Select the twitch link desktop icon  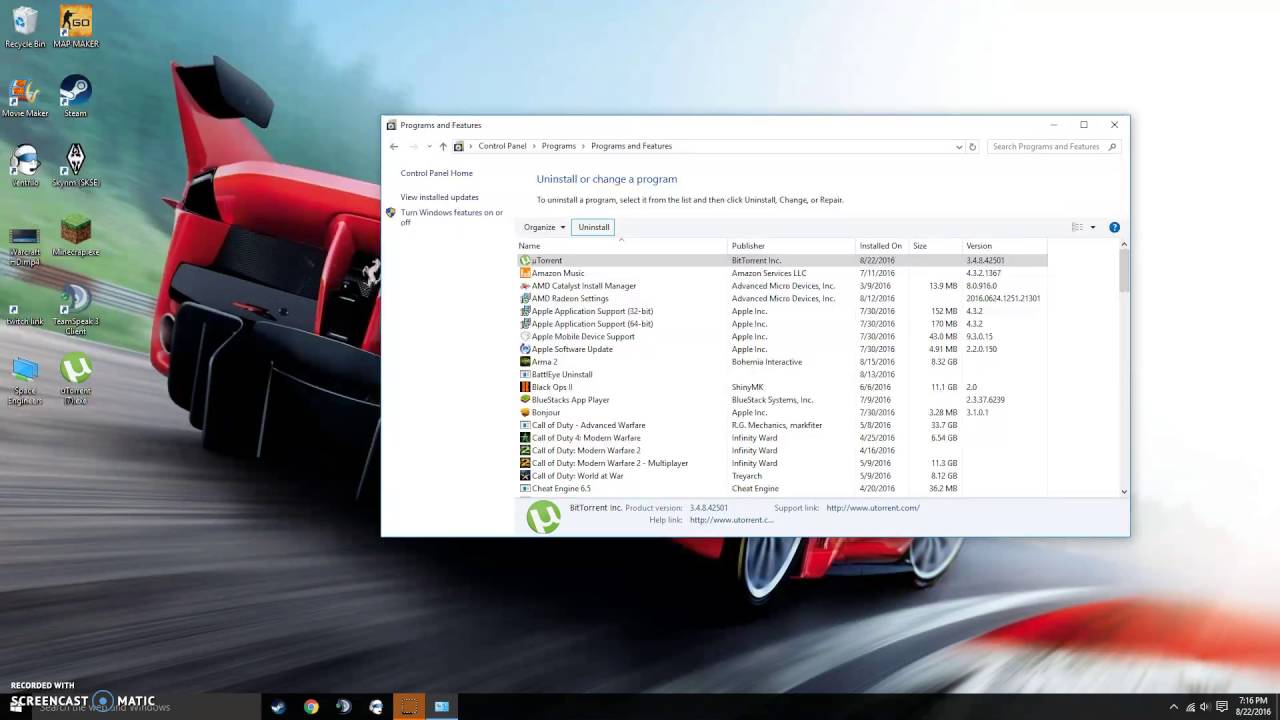tap(24, 314)
